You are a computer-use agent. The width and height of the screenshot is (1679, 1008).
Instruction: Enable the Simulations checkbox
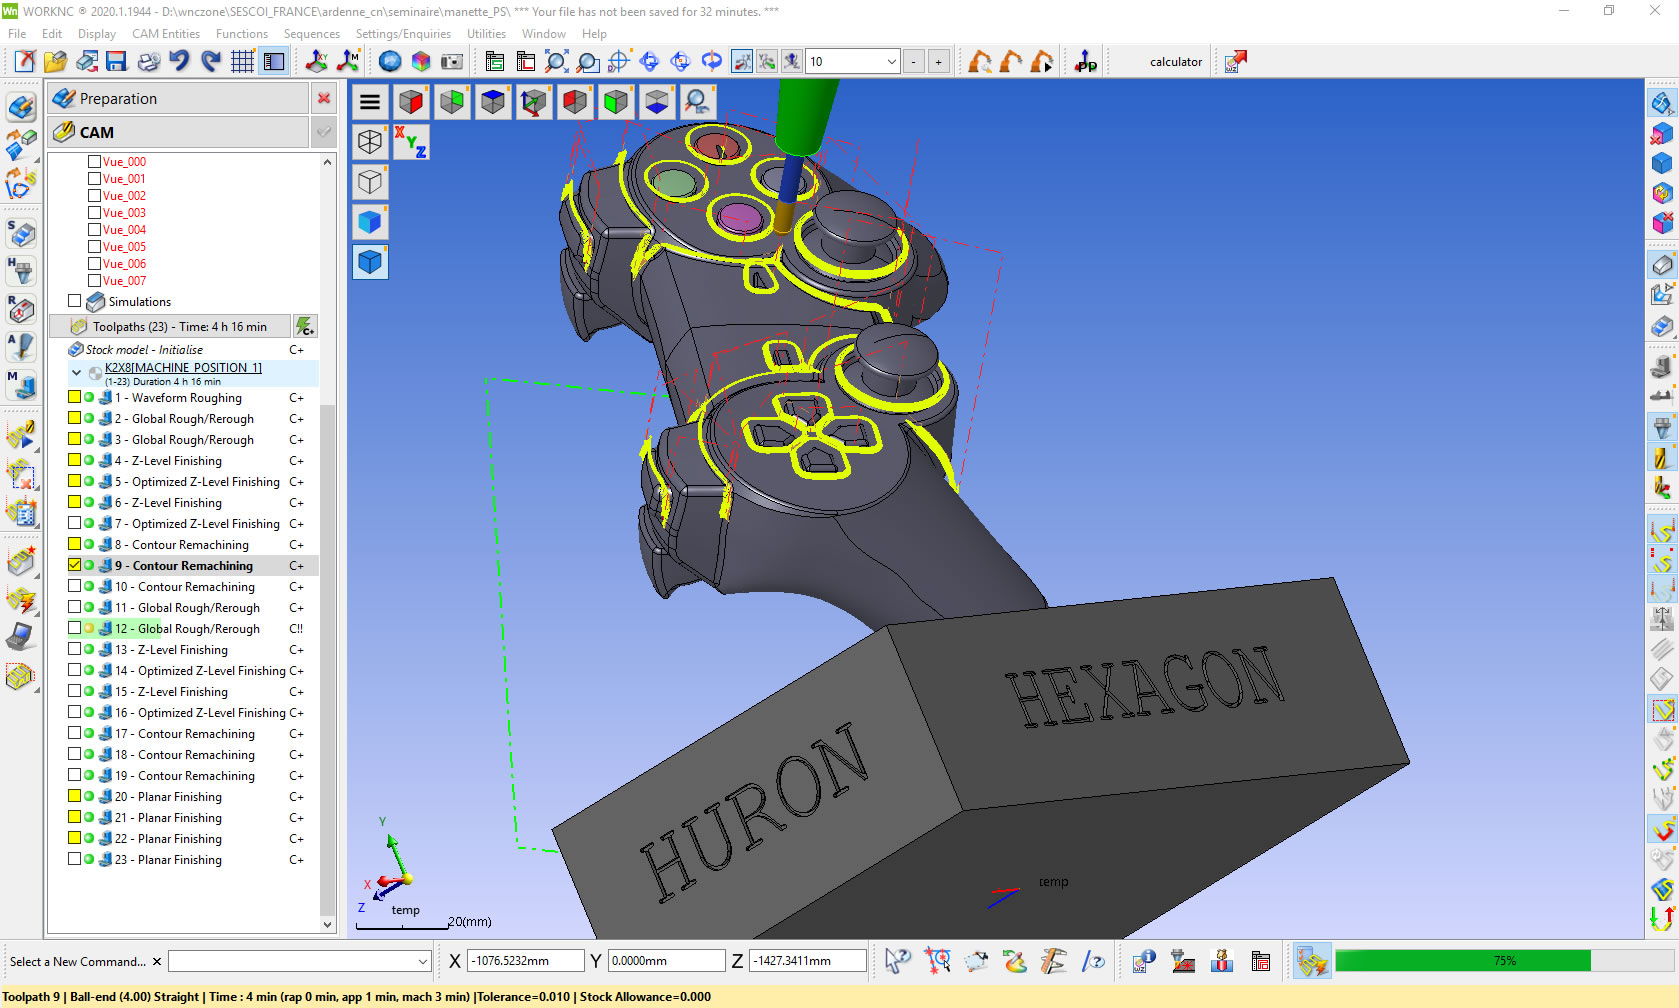click(x=75, y=301)
